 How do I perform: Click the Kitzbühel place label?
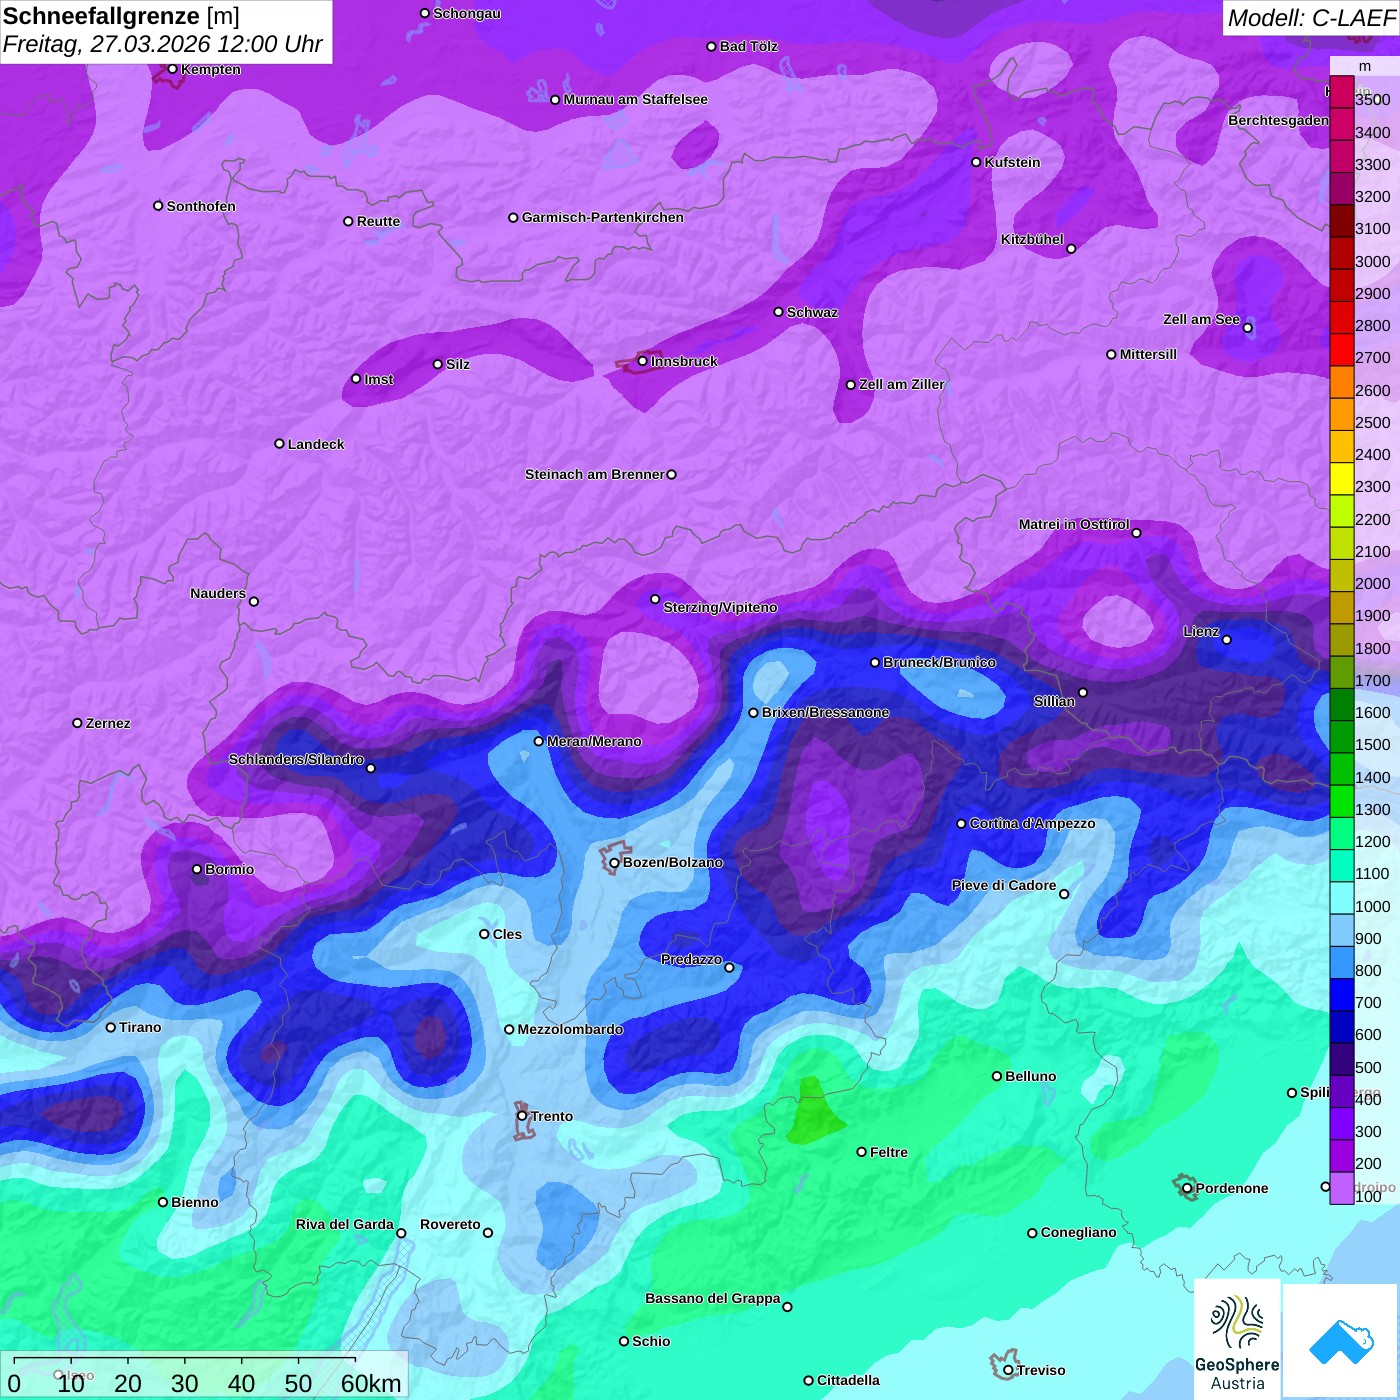coord(1032,239)
